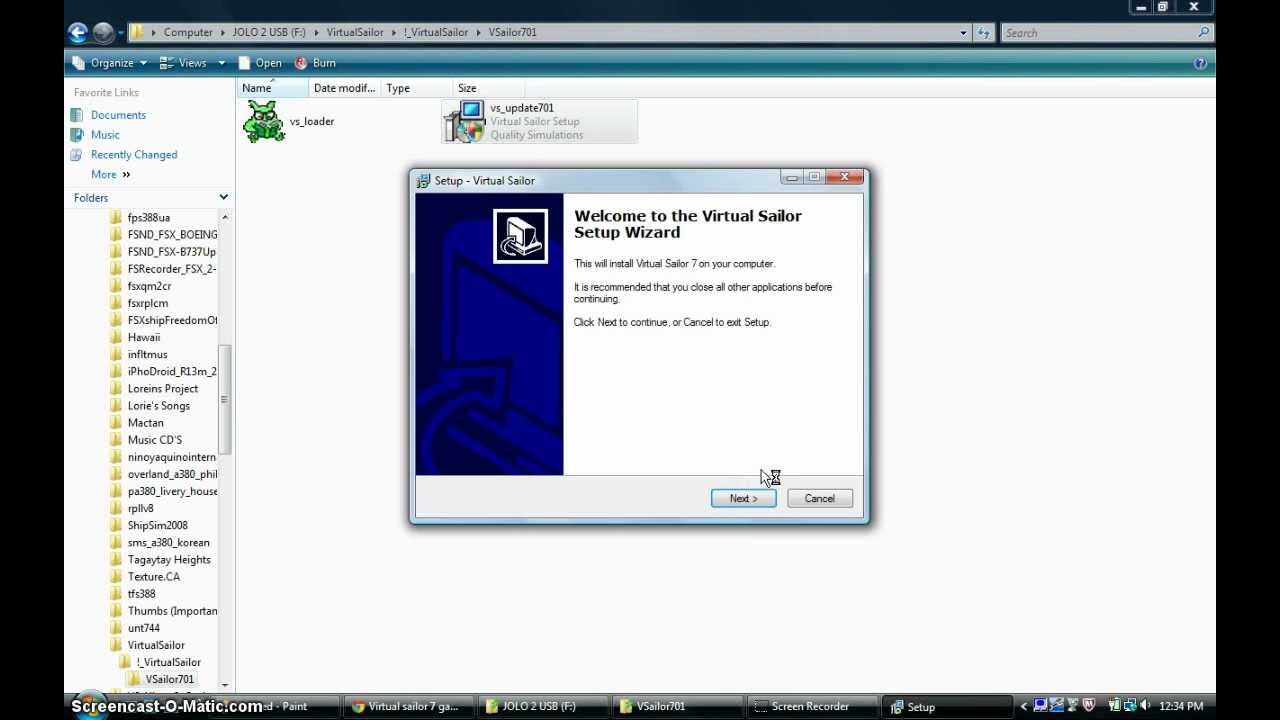Refresh the Explorer folder view

(x=984, y=33)
